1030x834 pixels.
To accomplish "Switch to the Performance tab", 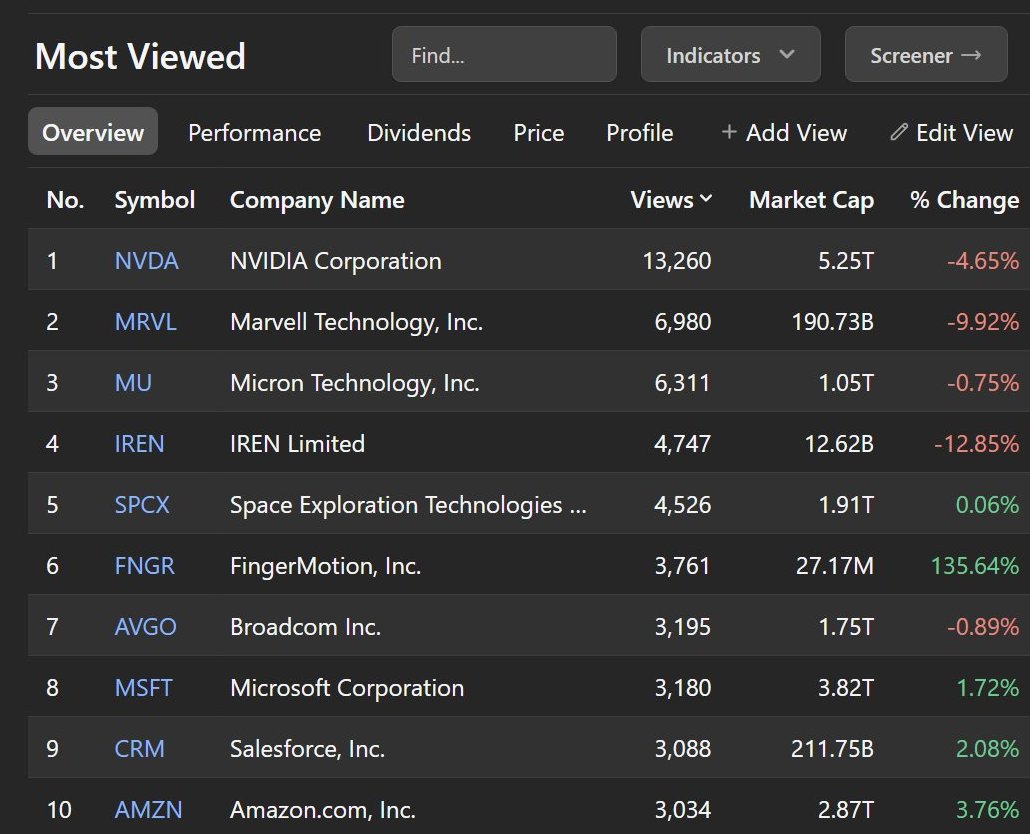I will pos(254,133).
